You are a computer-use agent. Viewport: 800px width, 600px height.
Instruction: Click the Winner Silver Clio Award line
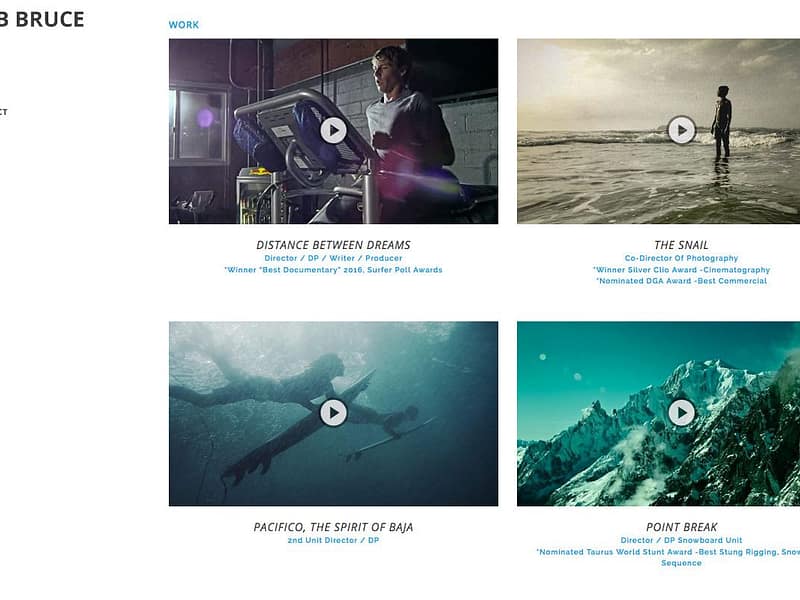click(x=681, y=270)
